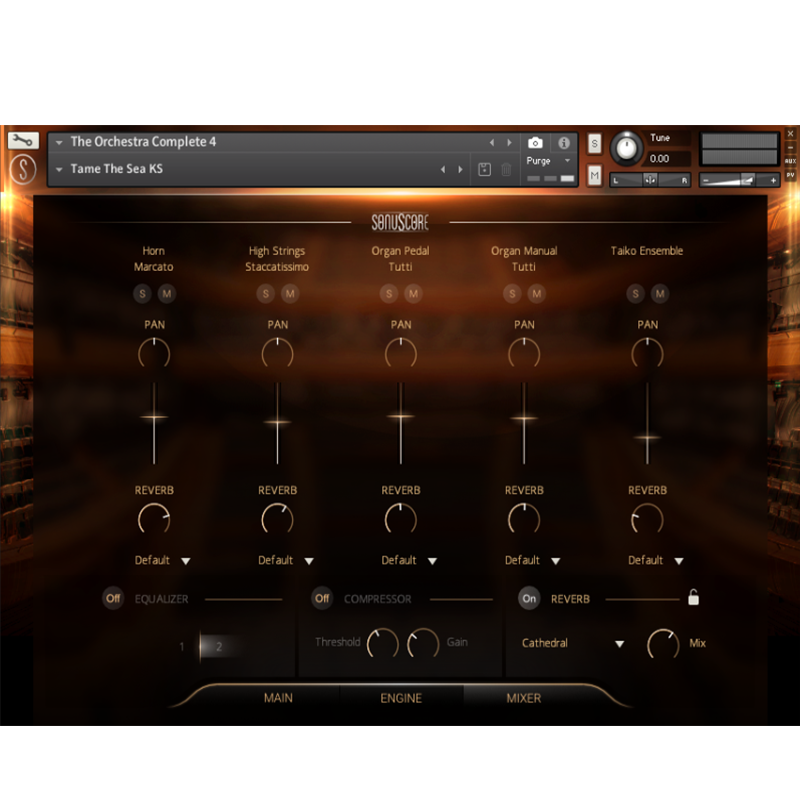800x800 pixels.
Task: Save the snapshot with the floppy disk icon
Action: [x=485, y=169]
